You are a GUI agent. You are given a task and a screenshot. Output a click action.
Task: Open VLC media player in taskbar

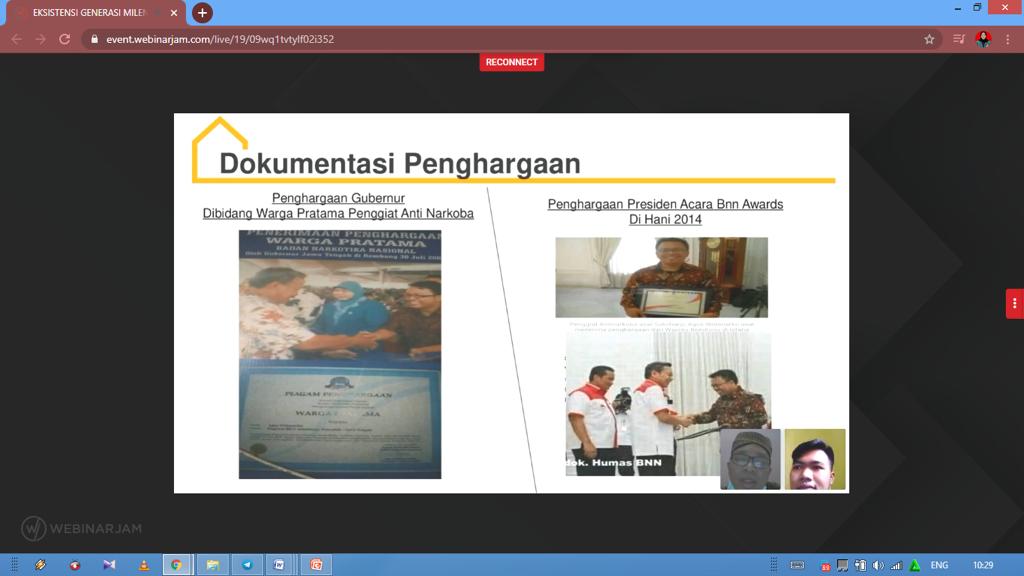[144, 565]
